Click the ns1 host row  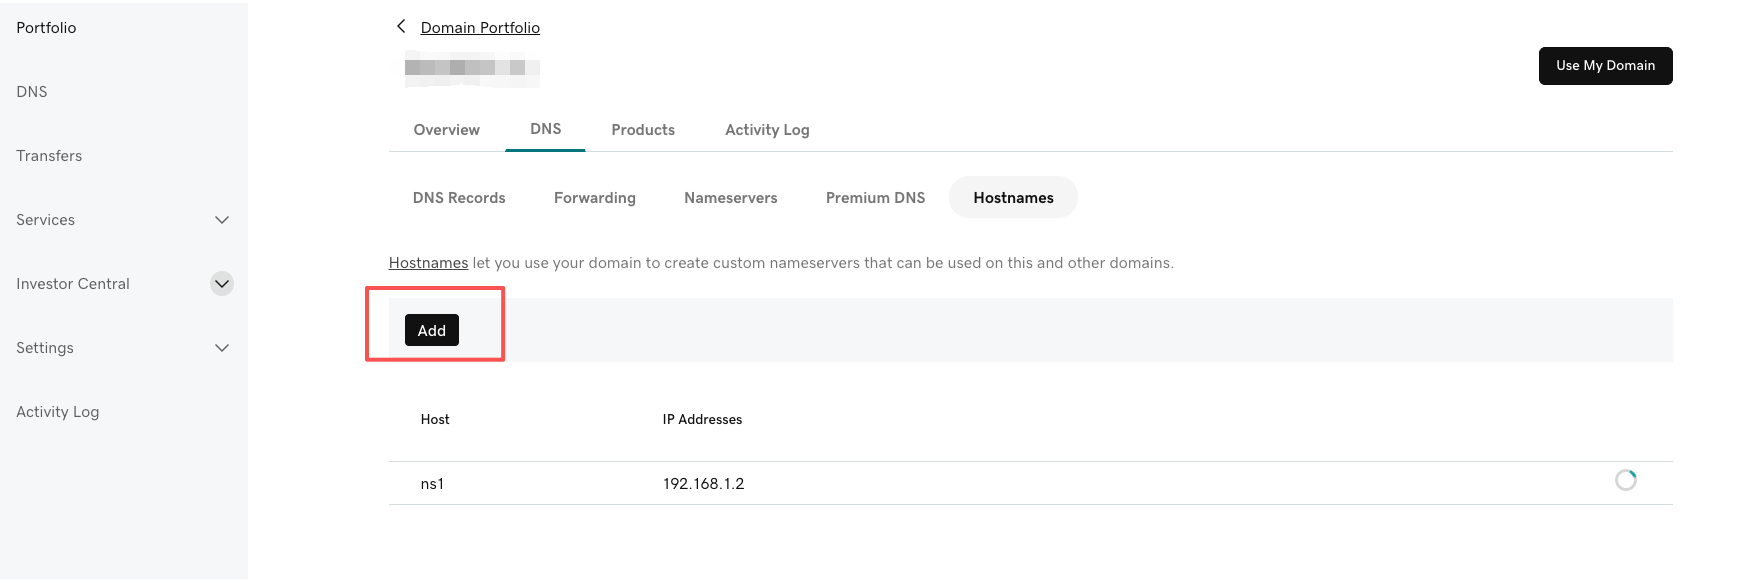(432, 484)
